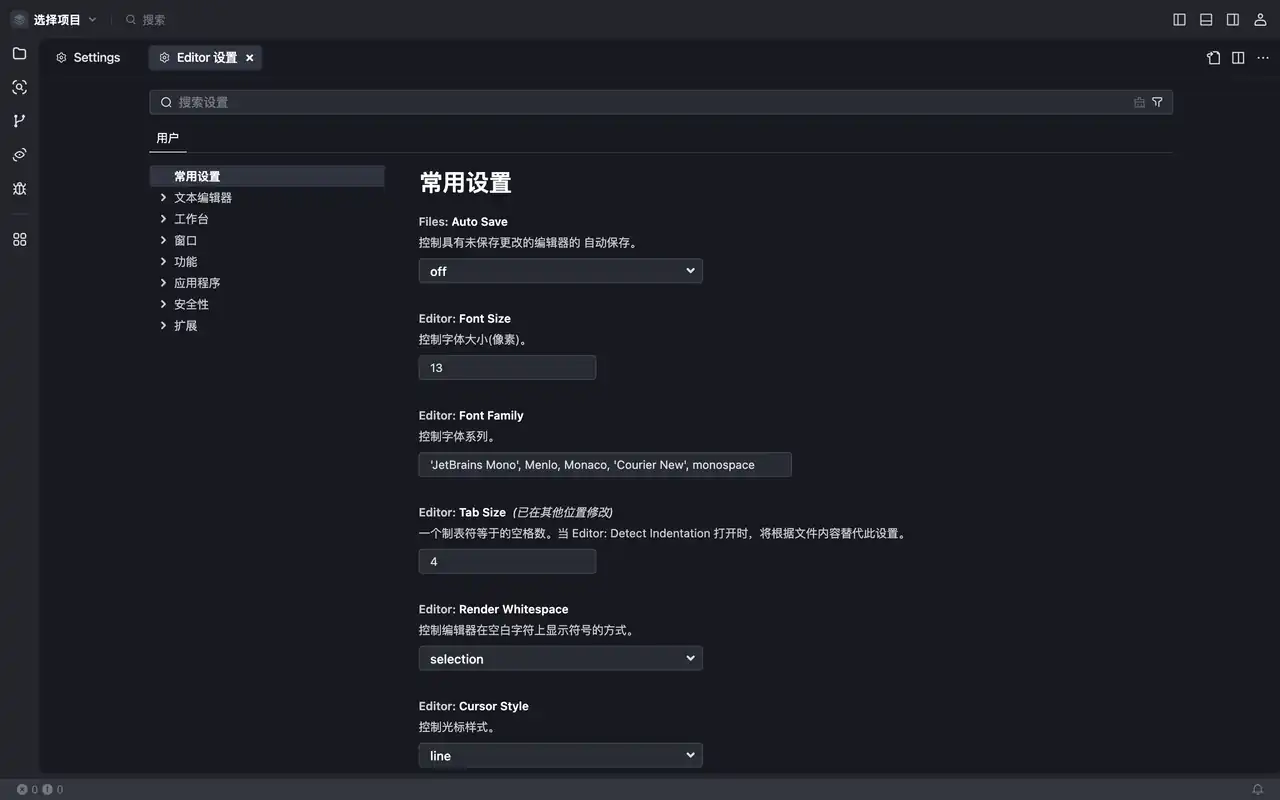Open the Debug bug icon in sidebar
Image resolution: width=1280 pixels, height=800 pixels.
(x=19, y=188)
